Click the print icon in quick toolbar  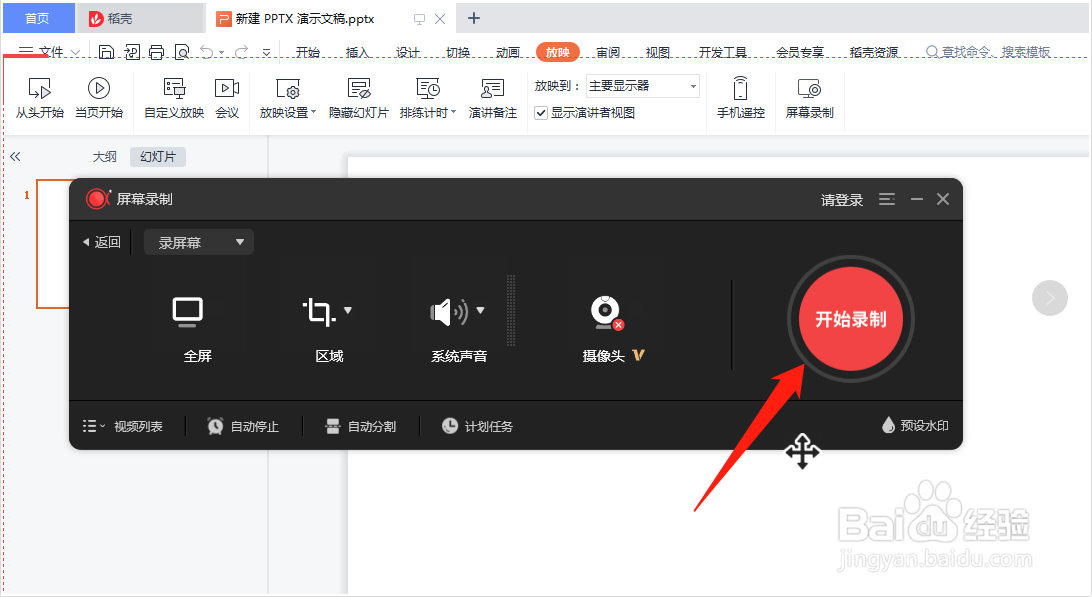pos(157,52)
